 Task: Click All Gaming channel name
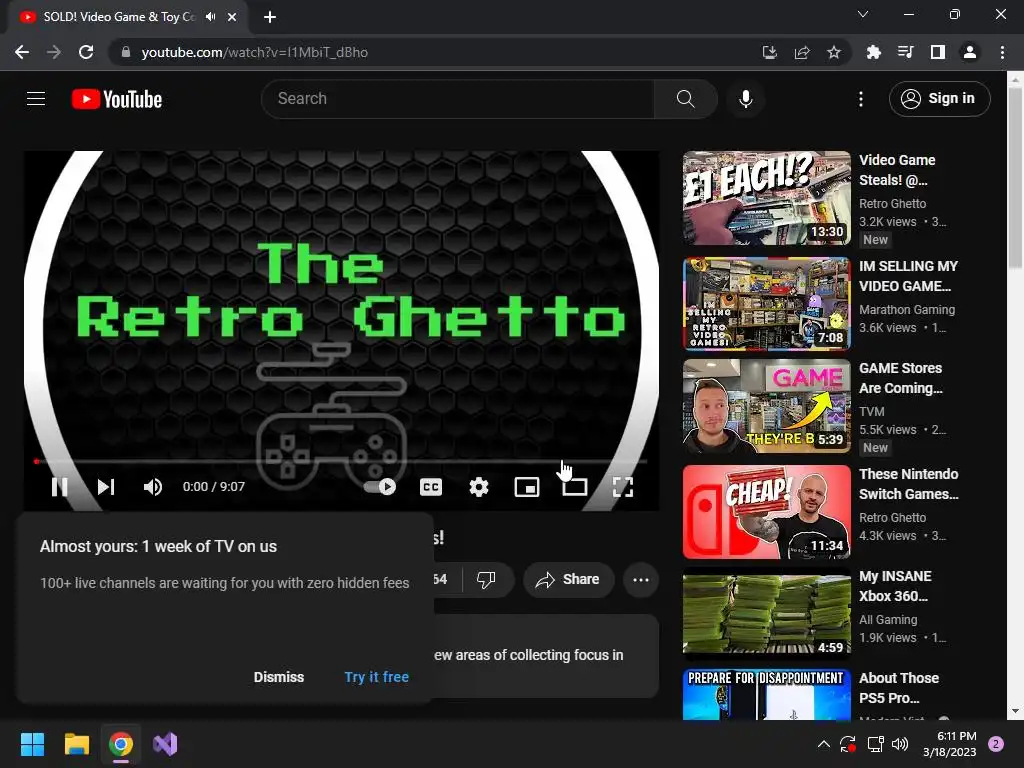pyautogui.click(x=888, y=620)
